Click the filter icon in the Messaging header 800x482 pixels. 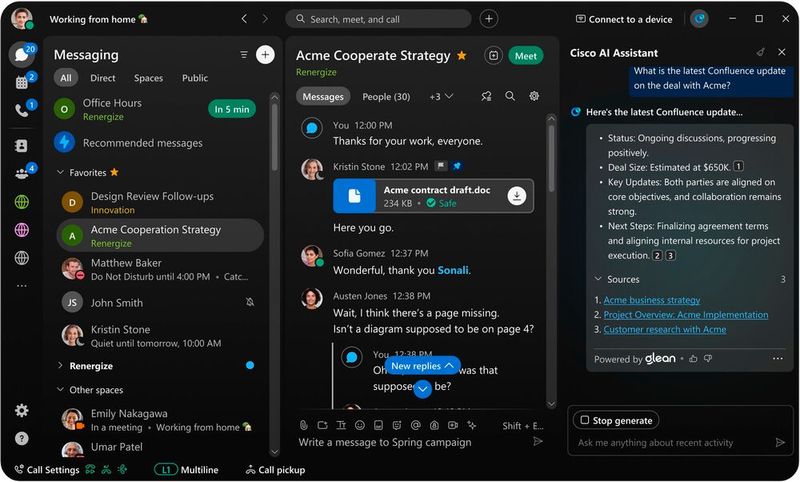[x=244, y=55]
